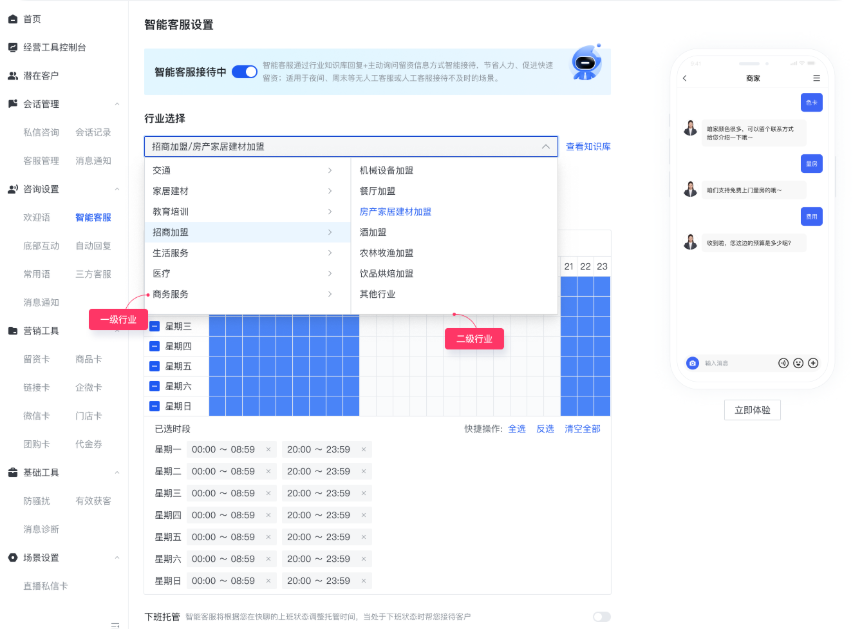The width and height of the screenshot is (862, 629).
Task: Open the phone preview hamburger menu
Action: 816,78
